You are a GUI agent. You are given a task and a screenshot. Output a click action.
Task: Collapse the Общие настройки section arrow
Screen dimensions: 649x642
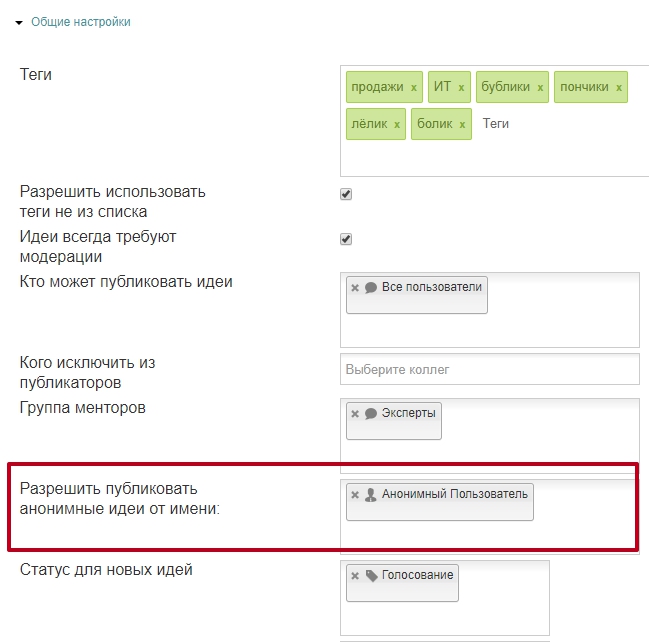click(19, 23)
